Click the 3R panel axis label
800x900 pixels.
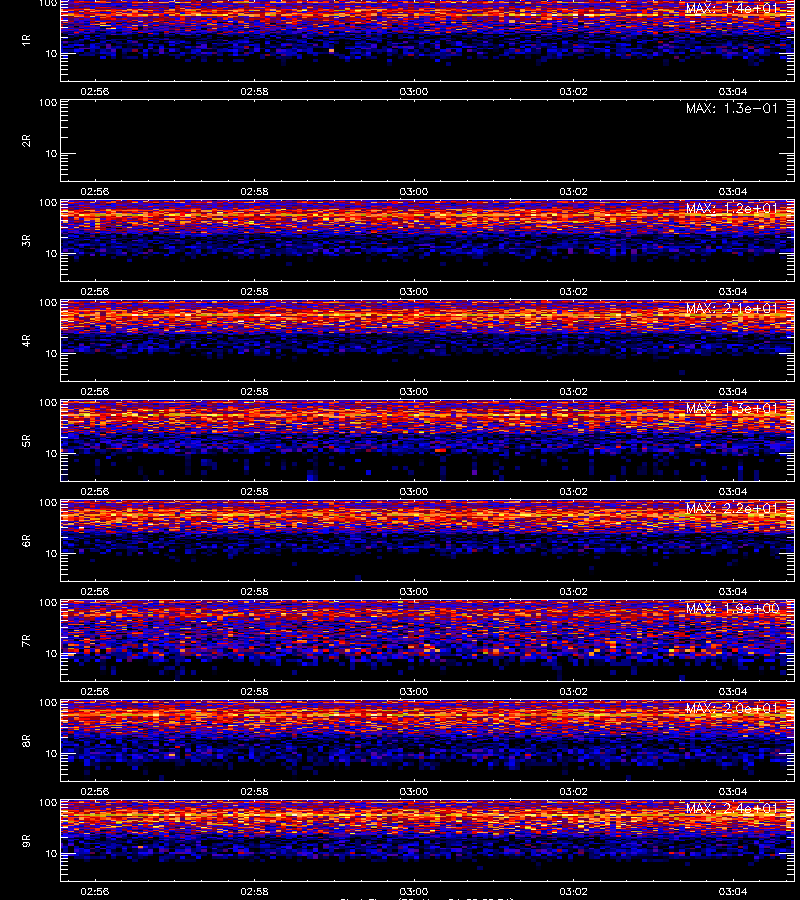click(26, 240)
